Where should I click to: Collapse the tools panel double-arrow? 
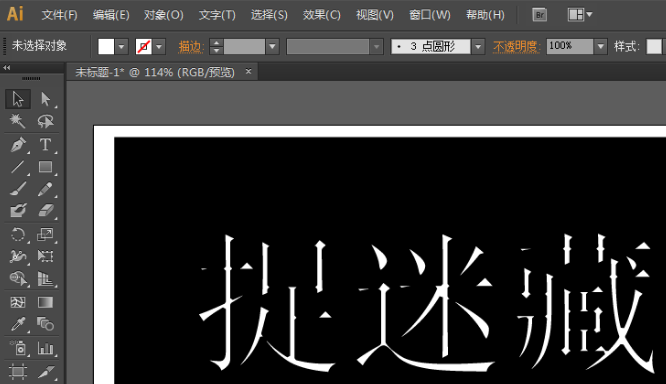click(7, 68)
